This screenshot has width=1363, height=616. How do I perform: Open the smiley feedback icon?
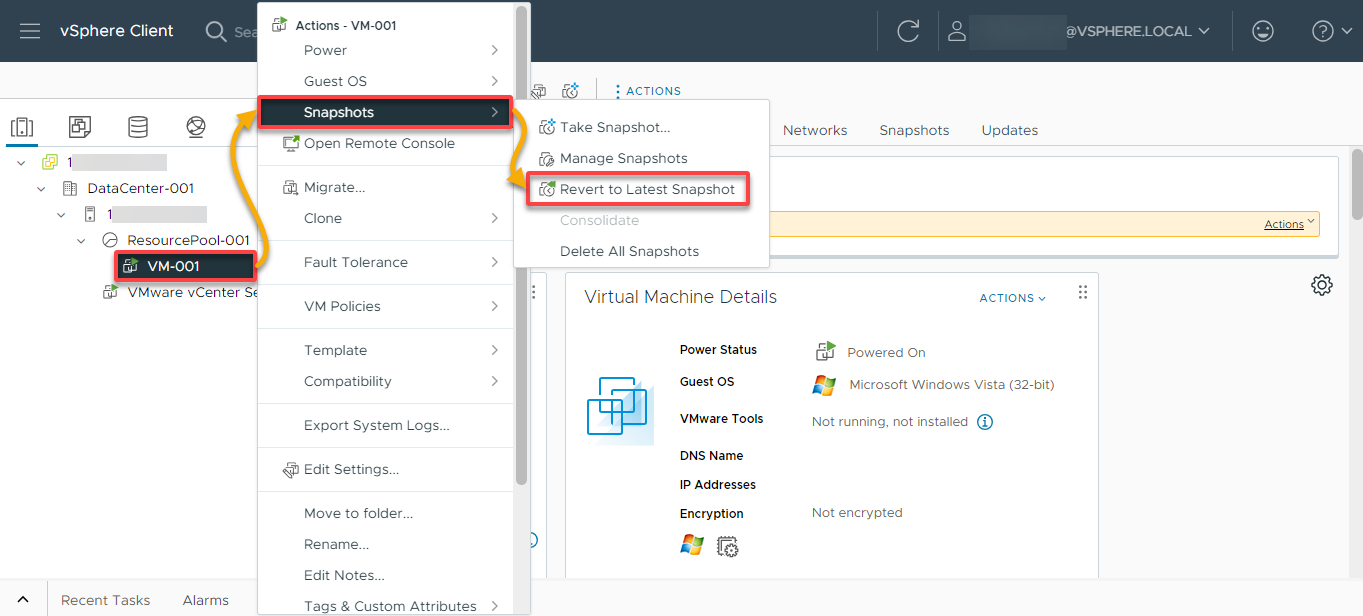1263,31
